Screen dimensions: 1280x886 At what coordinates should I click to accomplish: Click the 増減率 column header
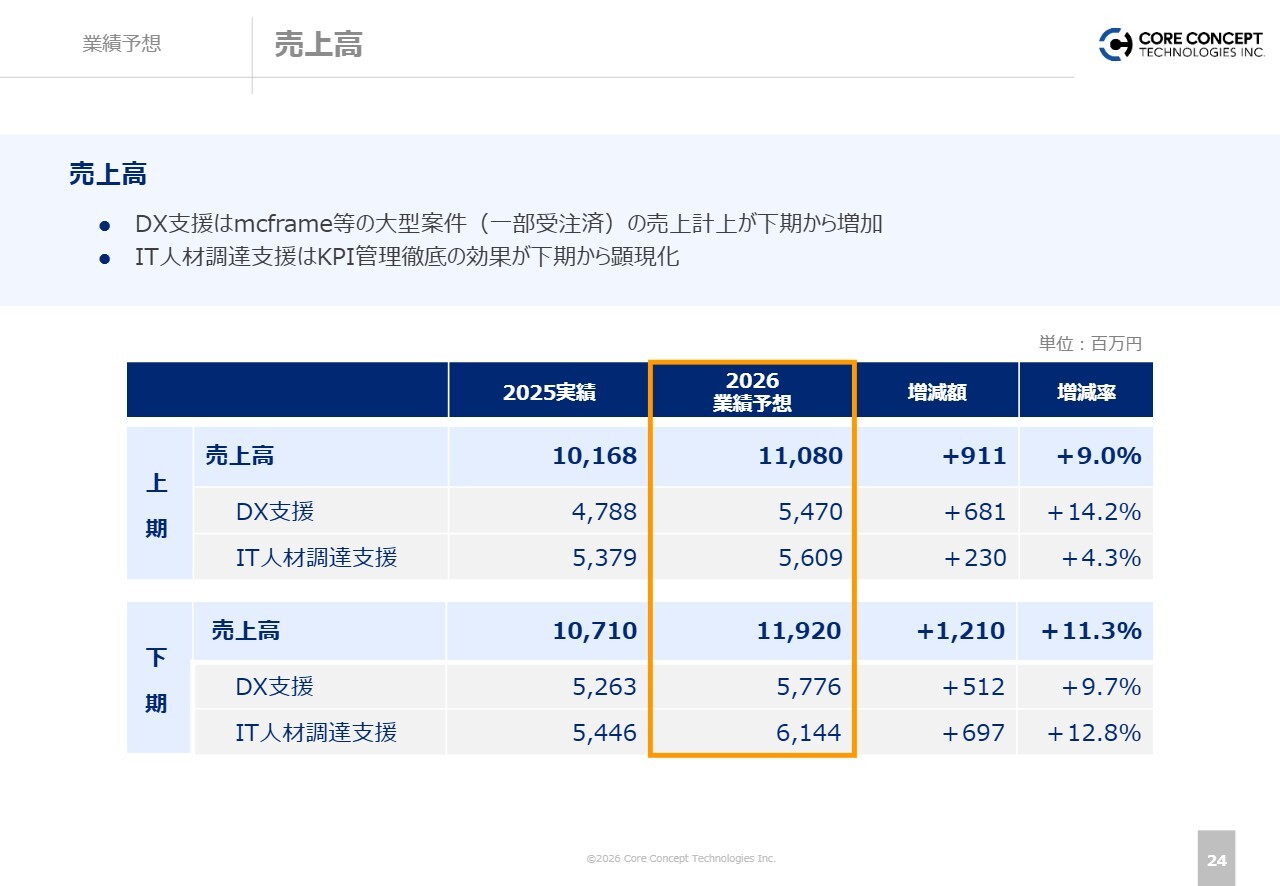coord(1086,392)
